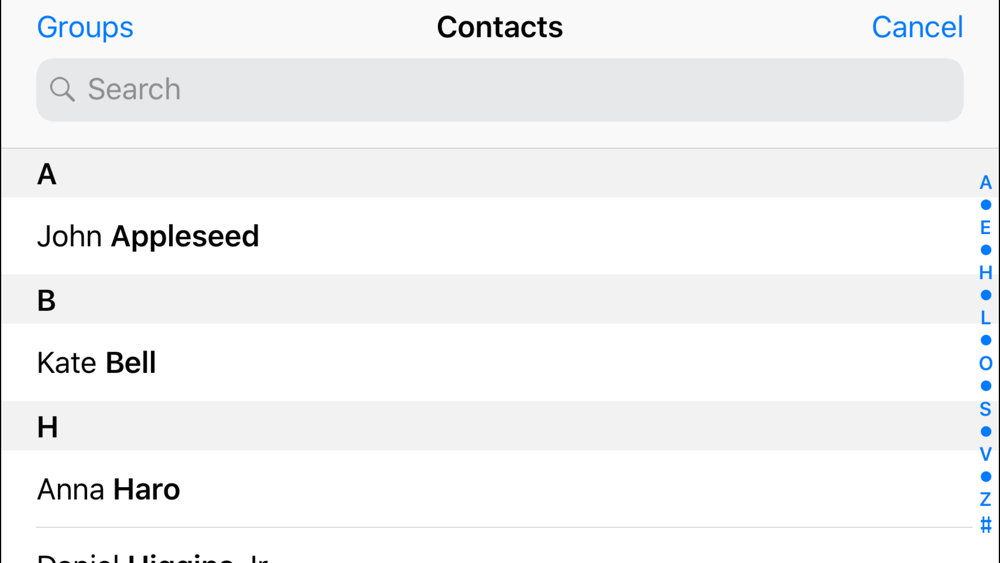Tap the H section header

(x=487, y=426)
